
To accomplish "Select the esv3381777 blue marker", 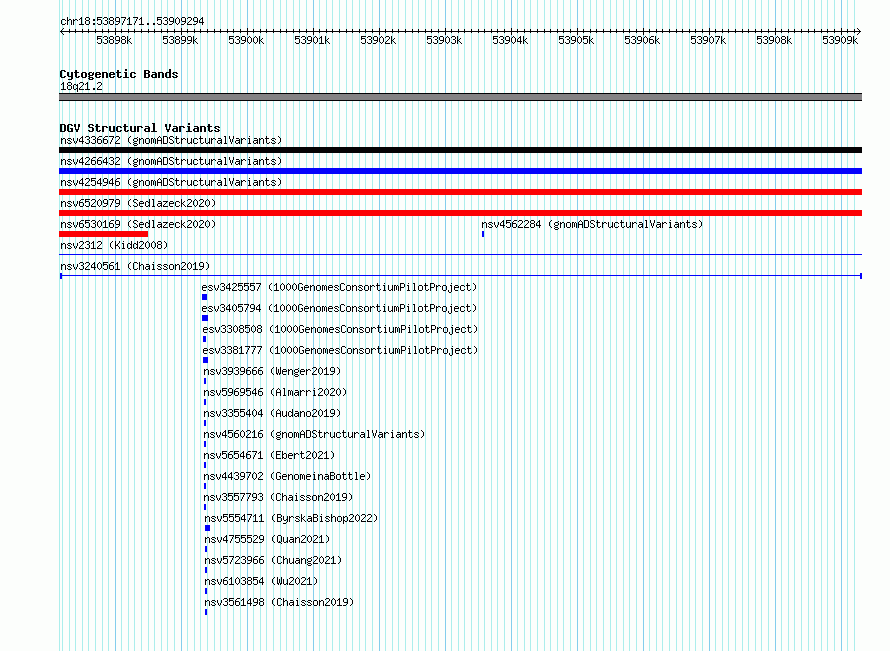I will tap(205, 360).
